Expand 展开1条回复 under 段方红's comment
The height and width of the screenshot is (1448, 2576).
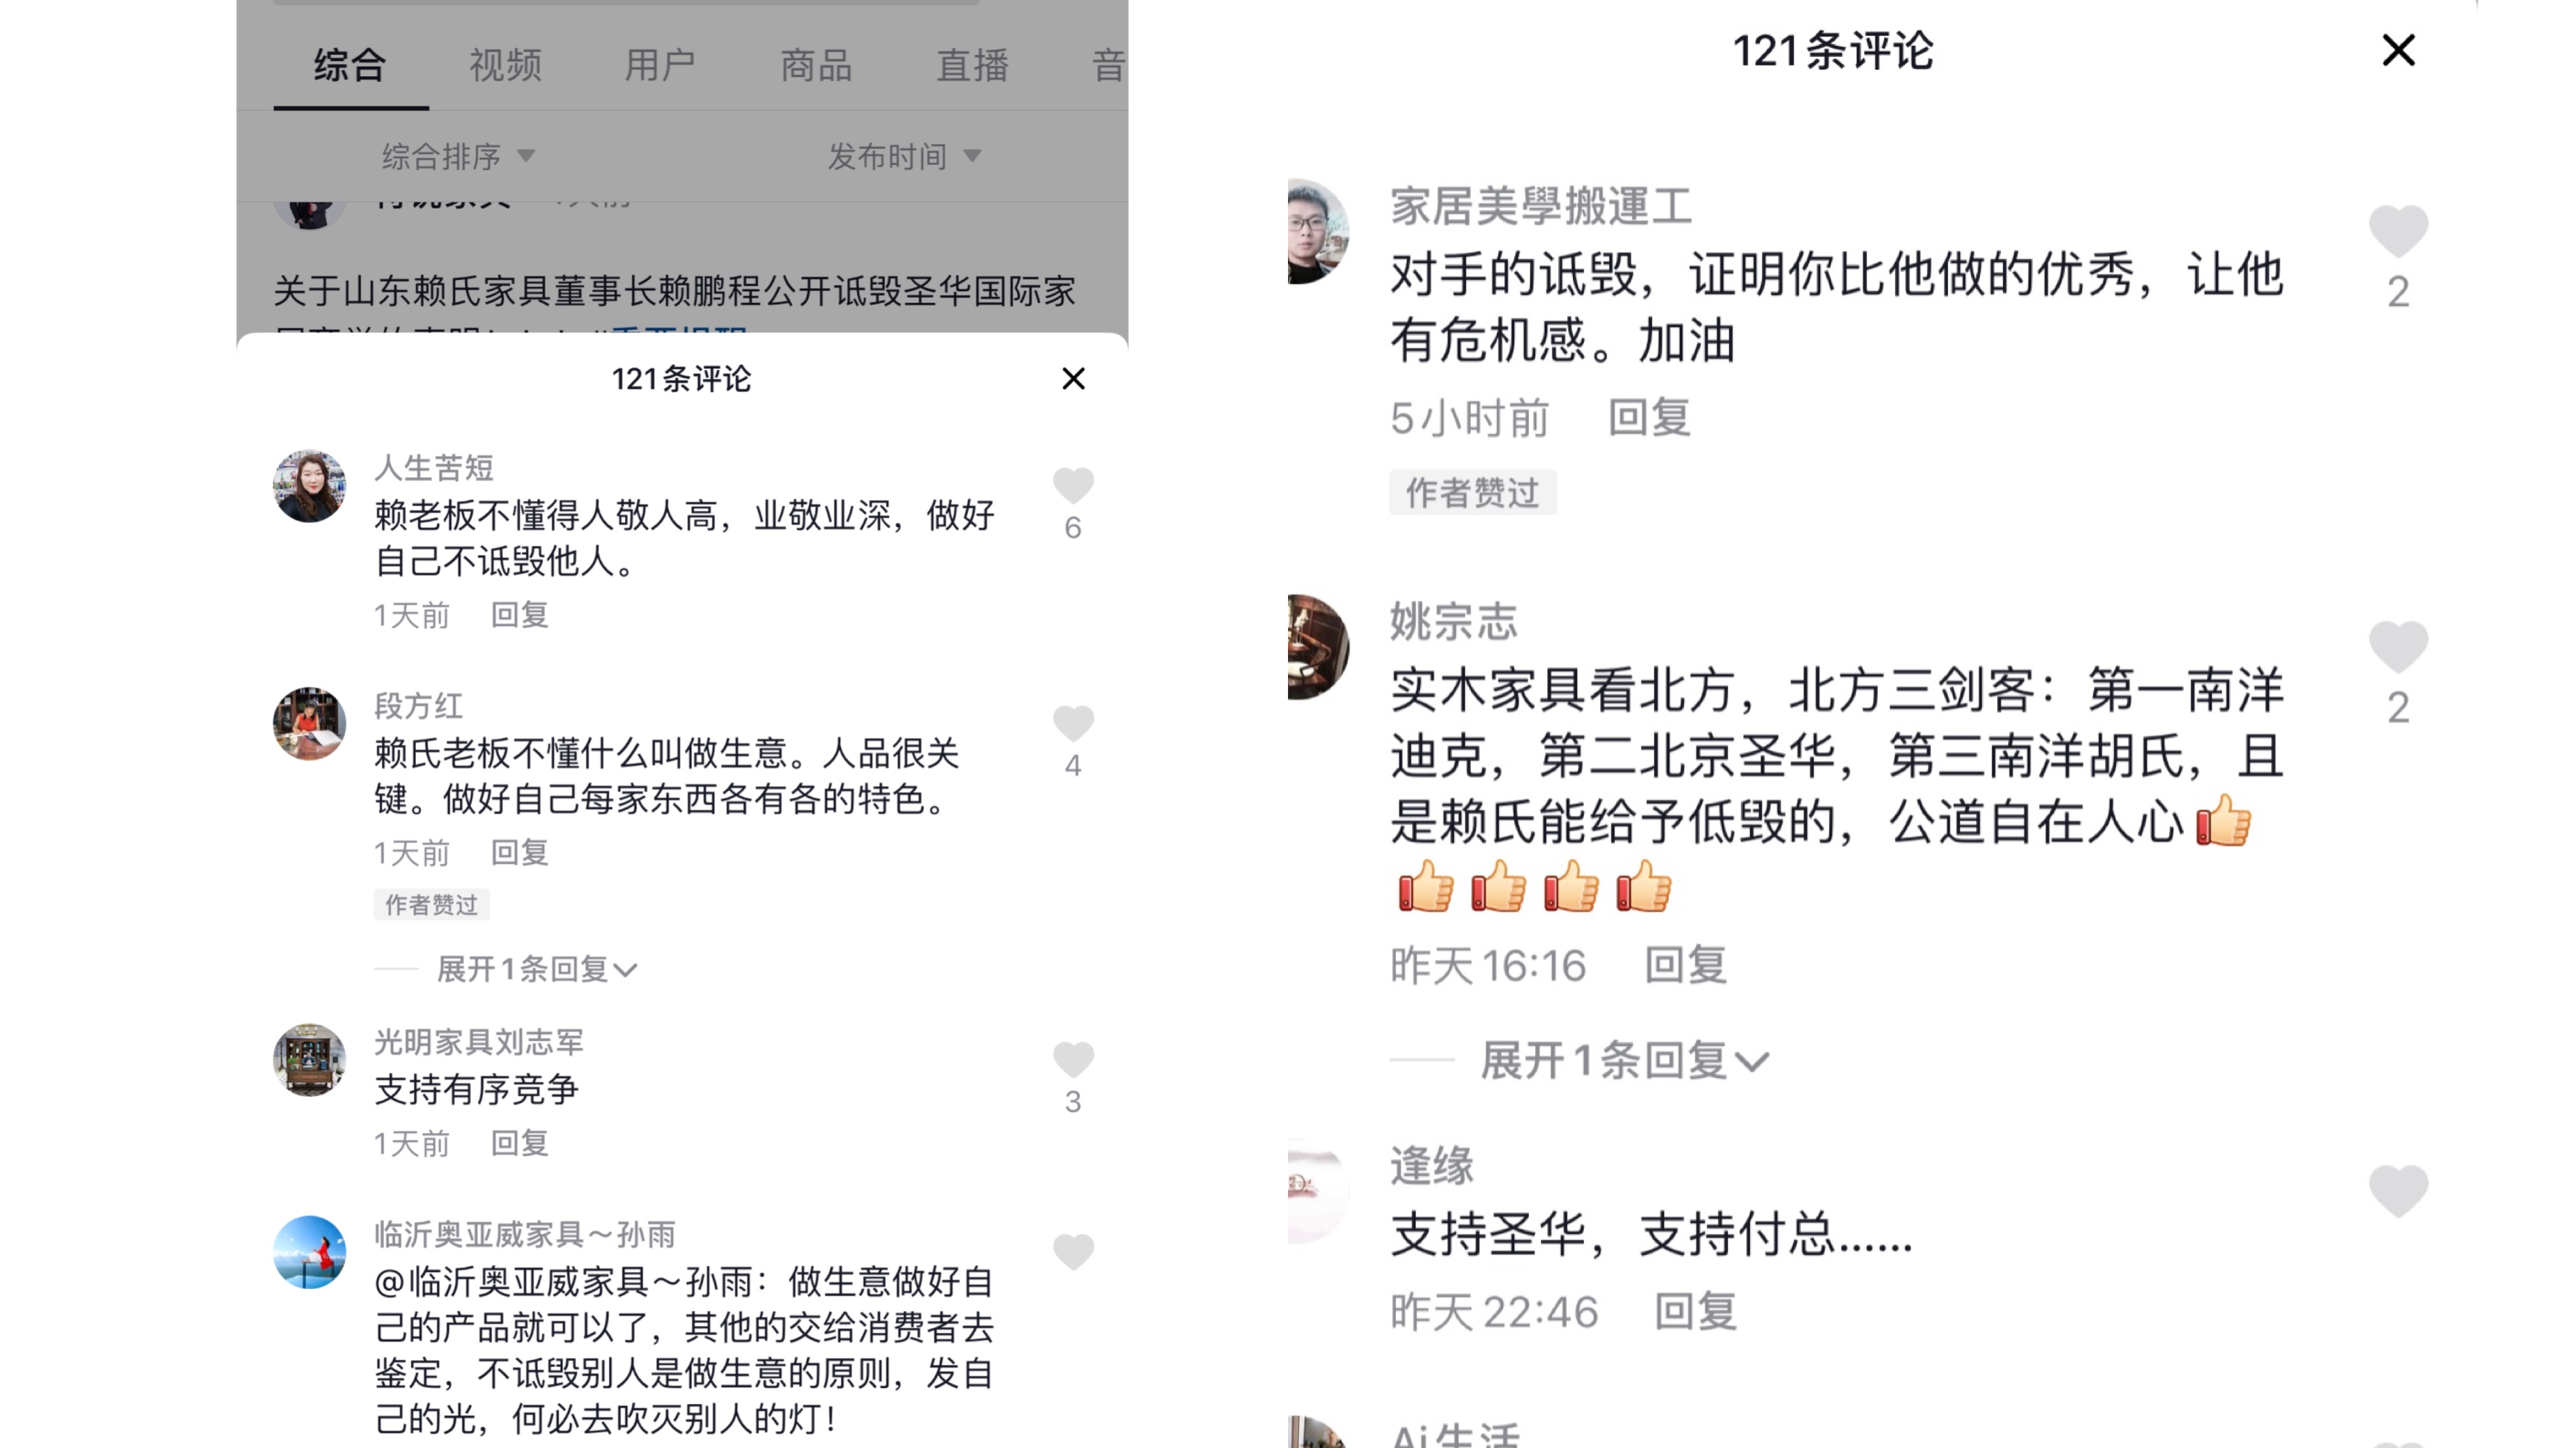pyautogui.click(x=536, y=969)
